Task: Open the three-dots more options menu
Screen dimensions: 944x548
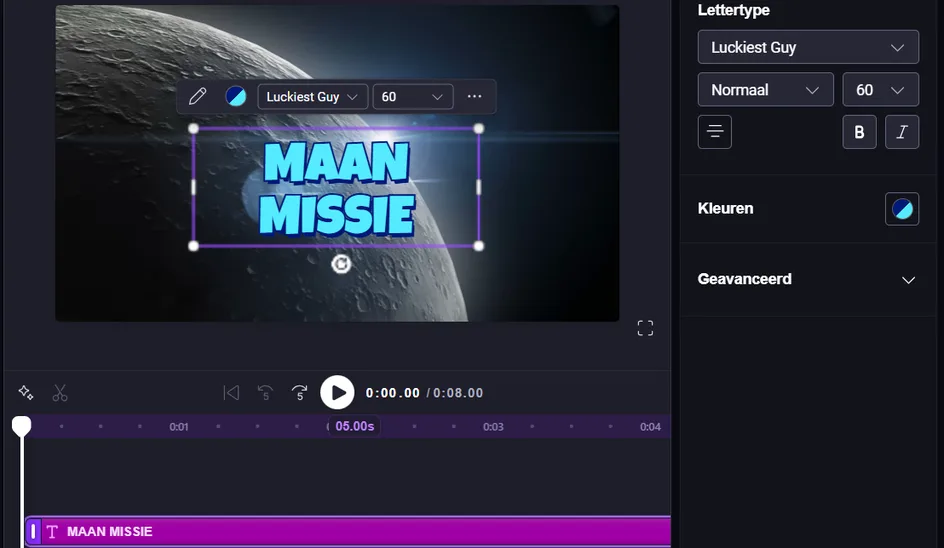Action: tap(474, 96)
